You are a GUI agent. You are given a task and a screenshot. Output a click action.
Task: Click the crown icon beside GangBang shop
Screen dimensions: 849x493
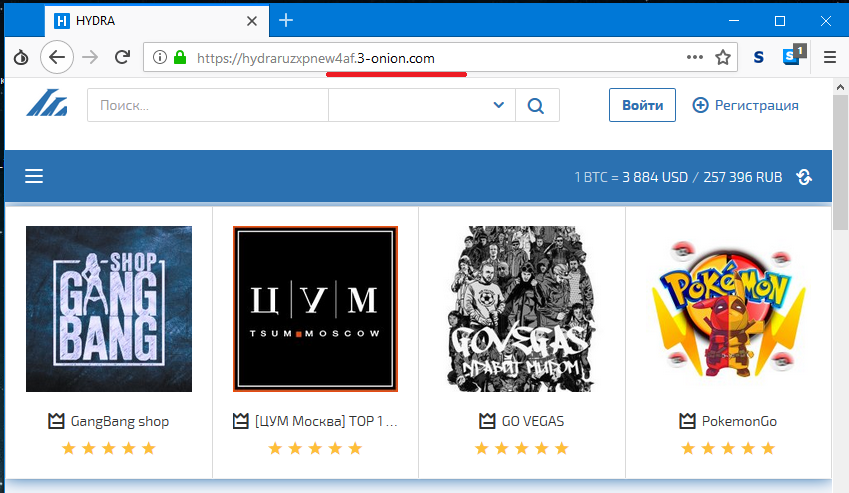pyautogui.click(x=56, y=420)
